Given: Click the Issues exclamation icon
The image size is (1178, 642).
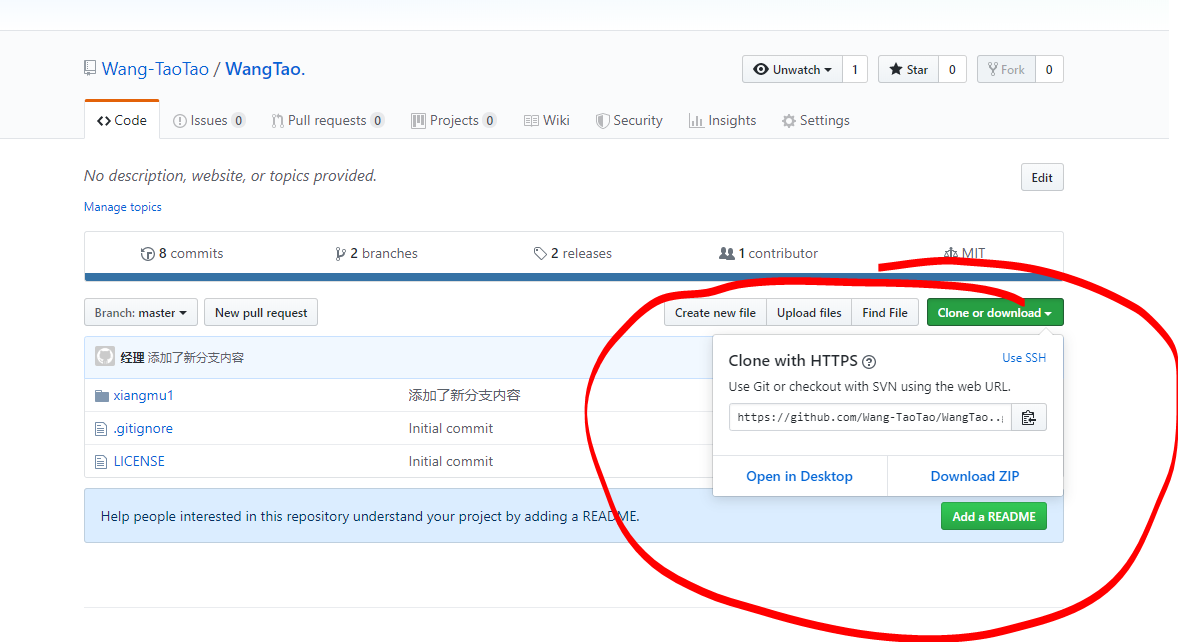Looking at the screenshot, I should click(x=180, y=121).
